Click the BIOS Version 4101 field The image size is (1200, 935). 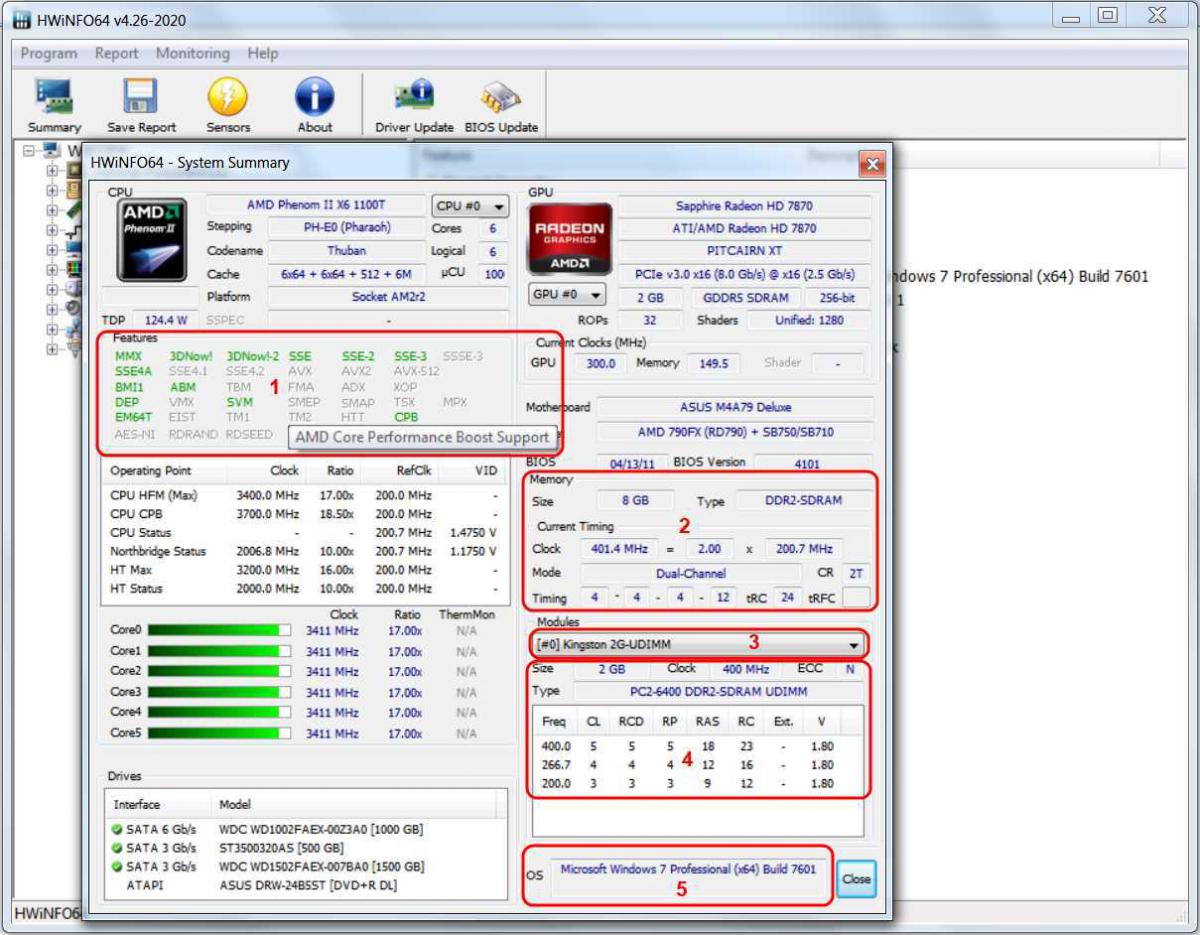[x=812, y=463]
